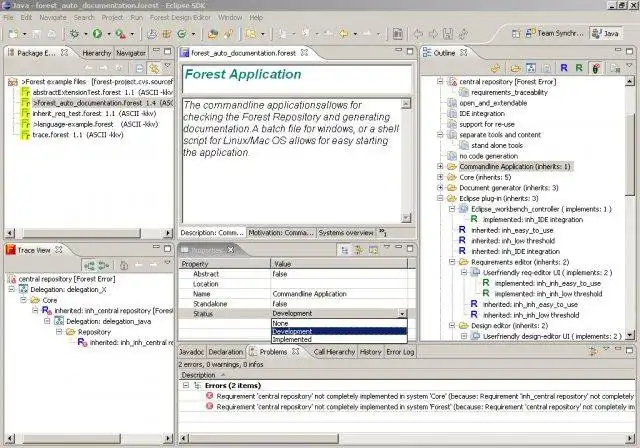Select 'no code generation' item in Outline

point(489,156)
